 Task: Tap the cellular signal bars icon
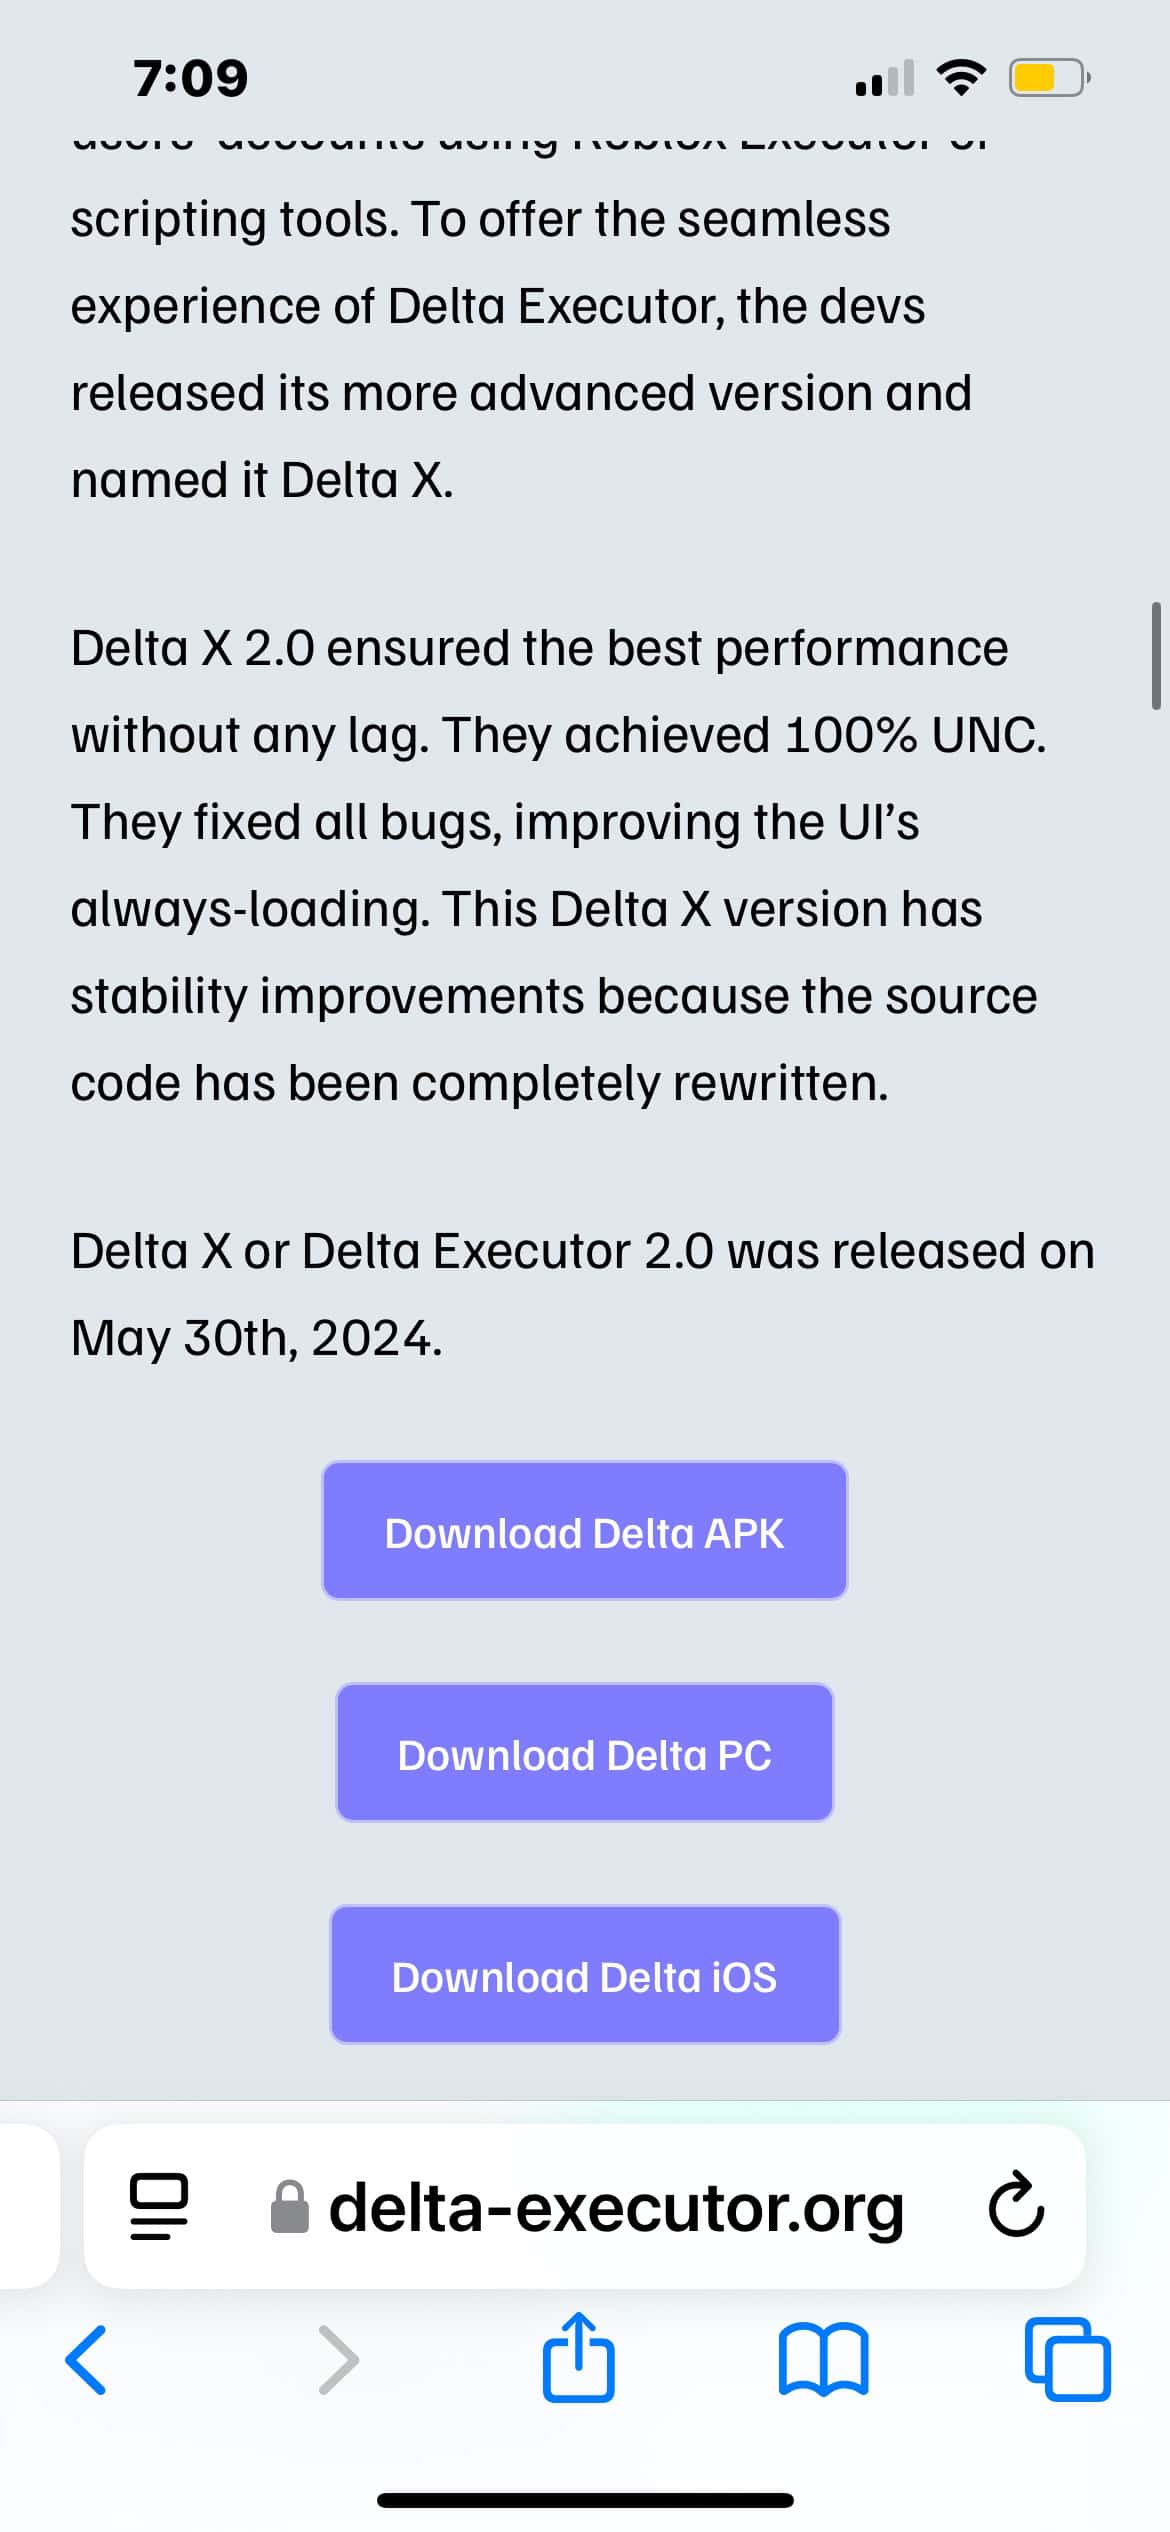[x=884, y=78]
